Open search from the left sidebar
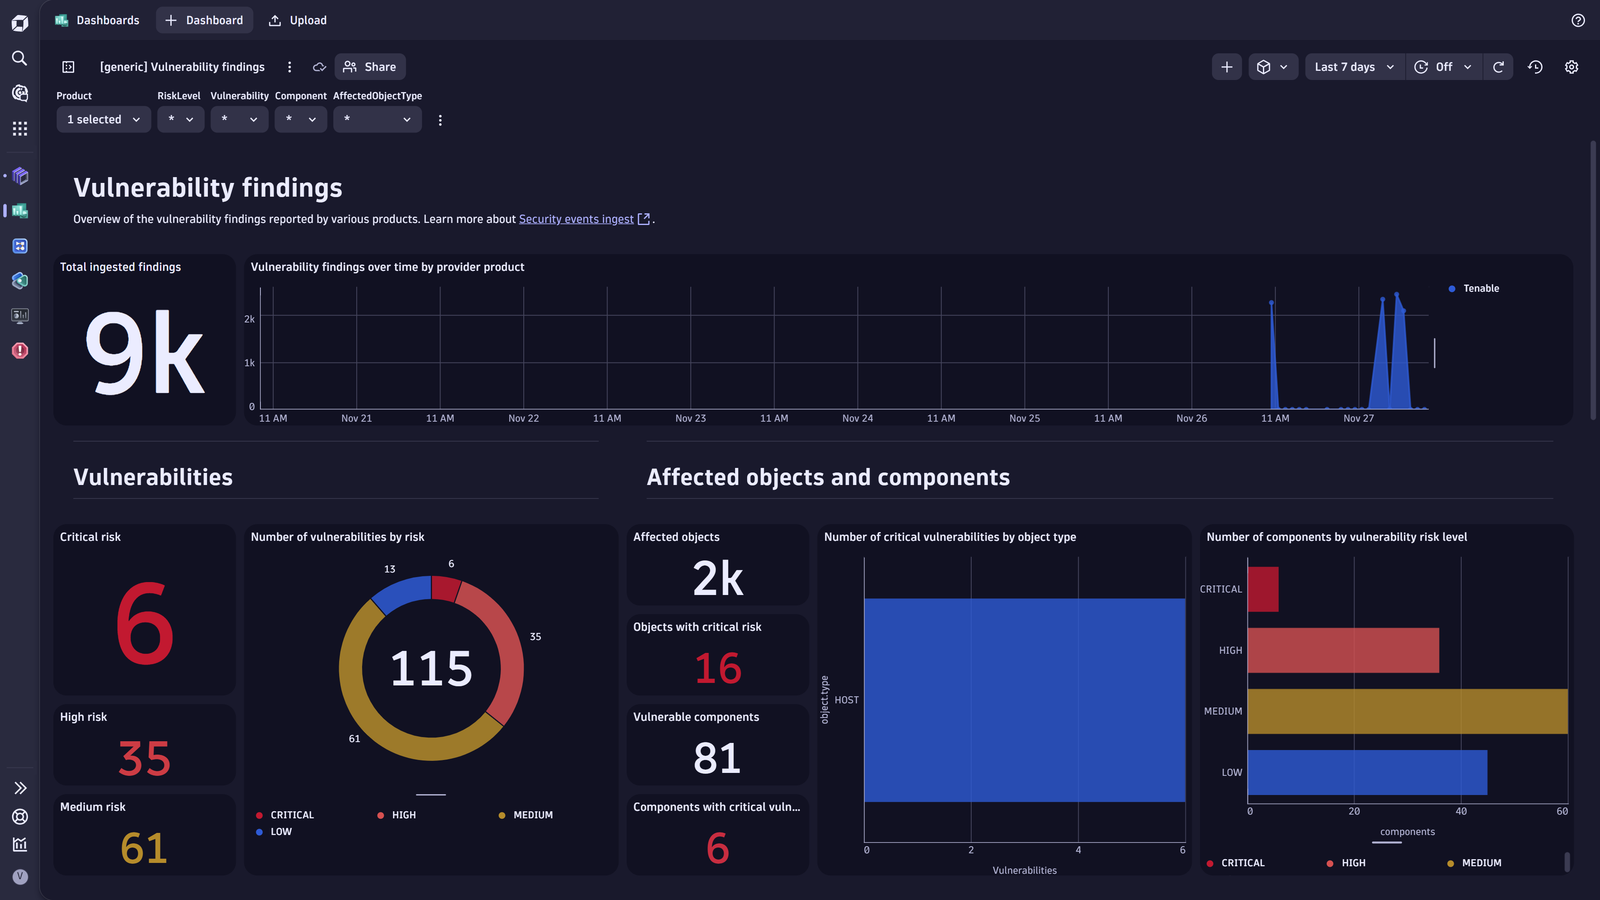 (19, 58)
